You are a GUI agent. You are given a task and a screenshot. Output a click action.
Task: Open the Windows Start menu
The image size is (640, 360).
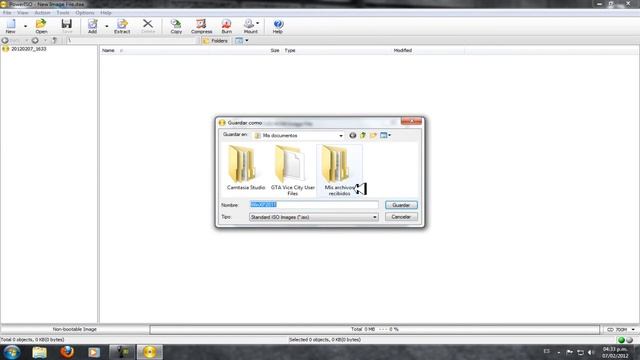click(x=12, y=352)
